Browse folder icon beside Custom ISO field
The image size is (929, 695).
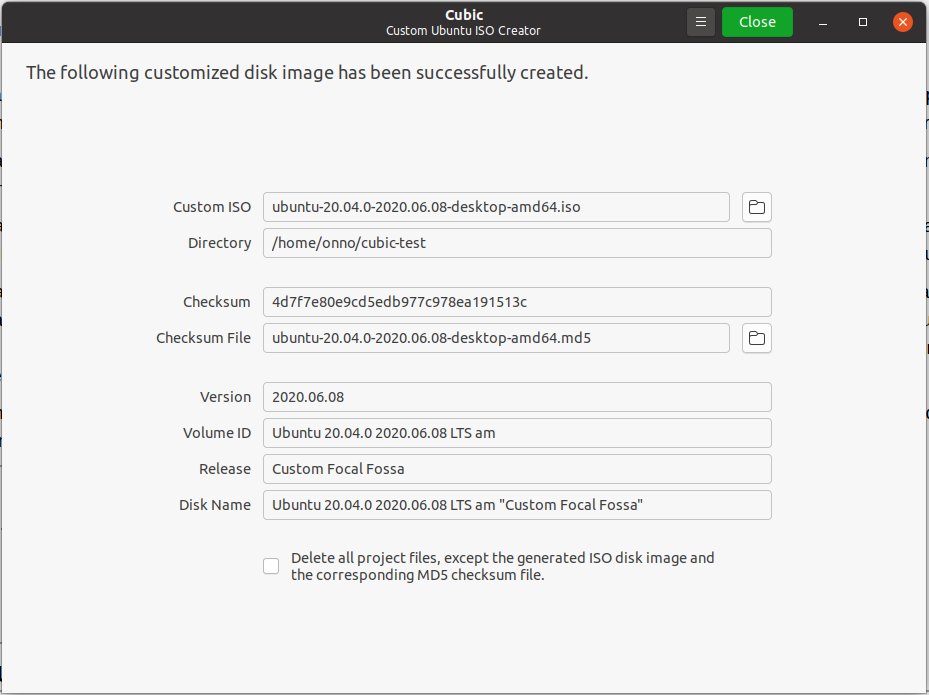757,207
